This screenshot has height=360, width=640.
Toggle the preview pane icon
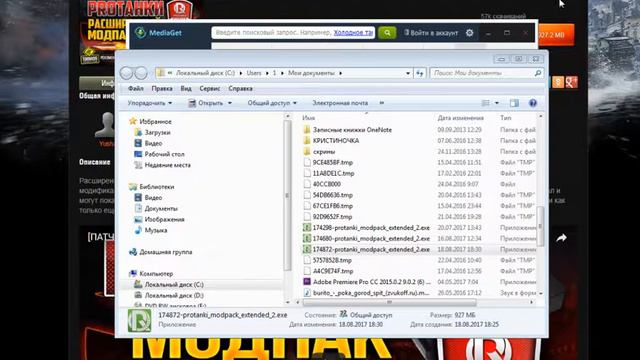pyautogui.click(x=514, y=103)
